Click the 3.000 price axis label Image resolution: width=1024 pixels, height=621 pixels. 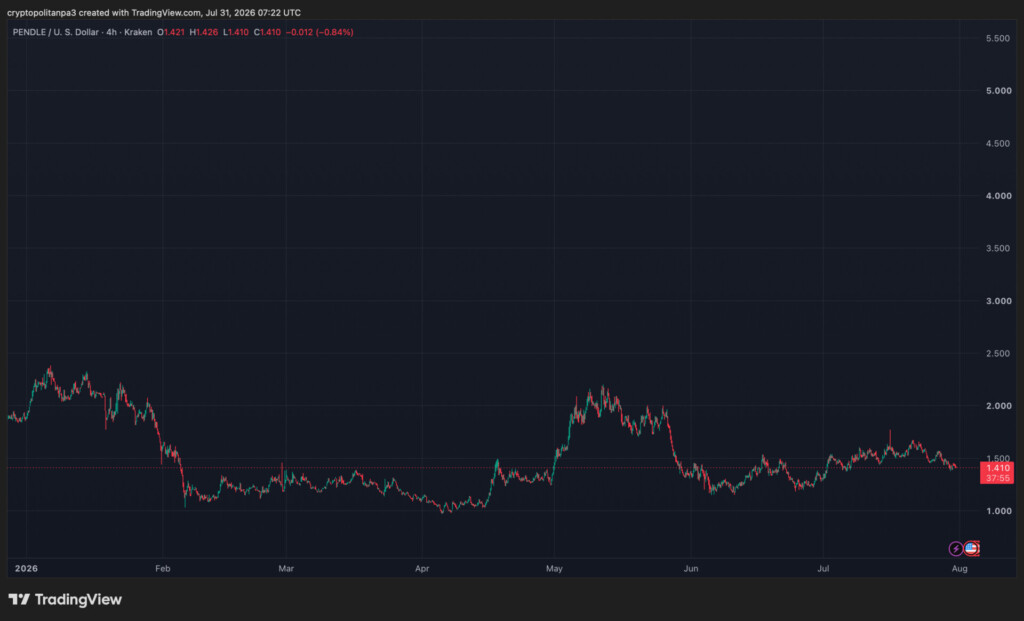click(998, 301)
